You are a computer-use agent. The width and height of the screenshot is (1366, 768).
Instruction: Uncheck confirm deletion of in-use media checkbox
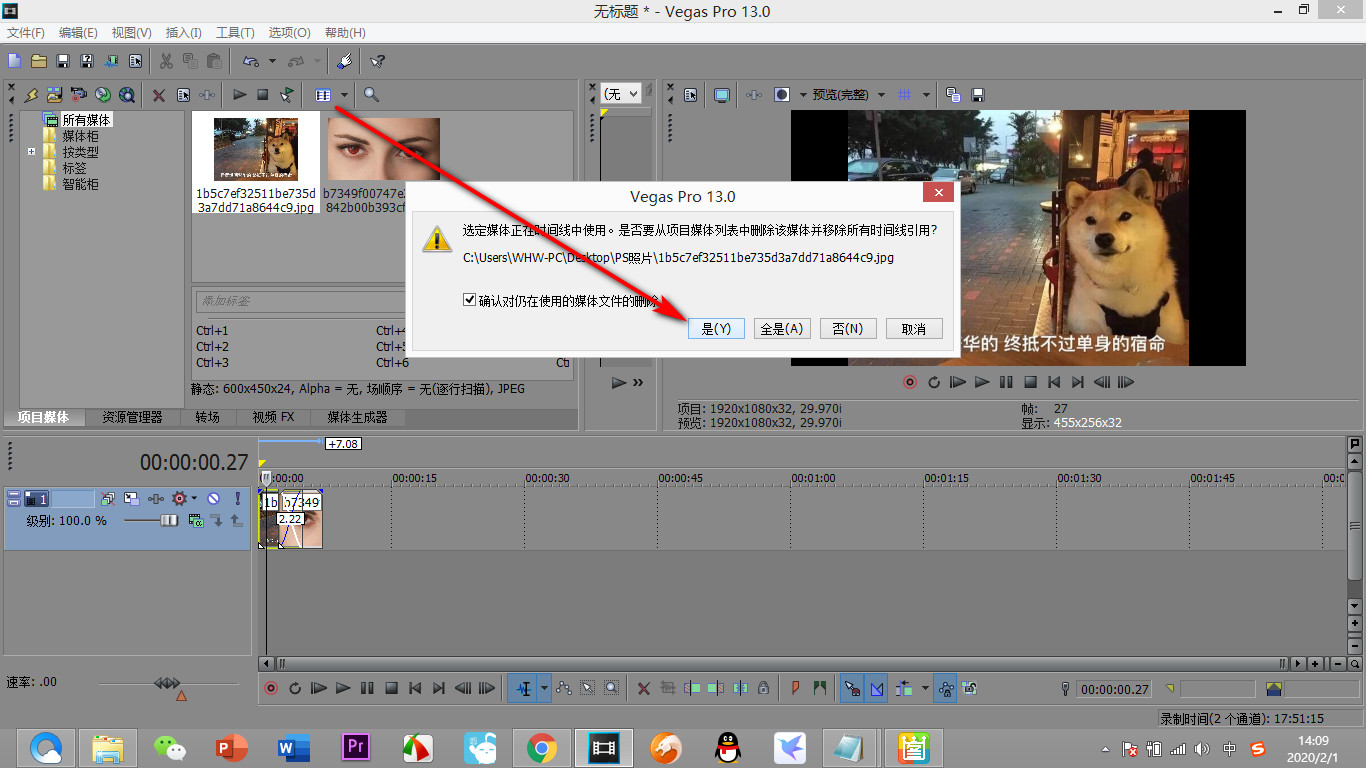(469, 300)
